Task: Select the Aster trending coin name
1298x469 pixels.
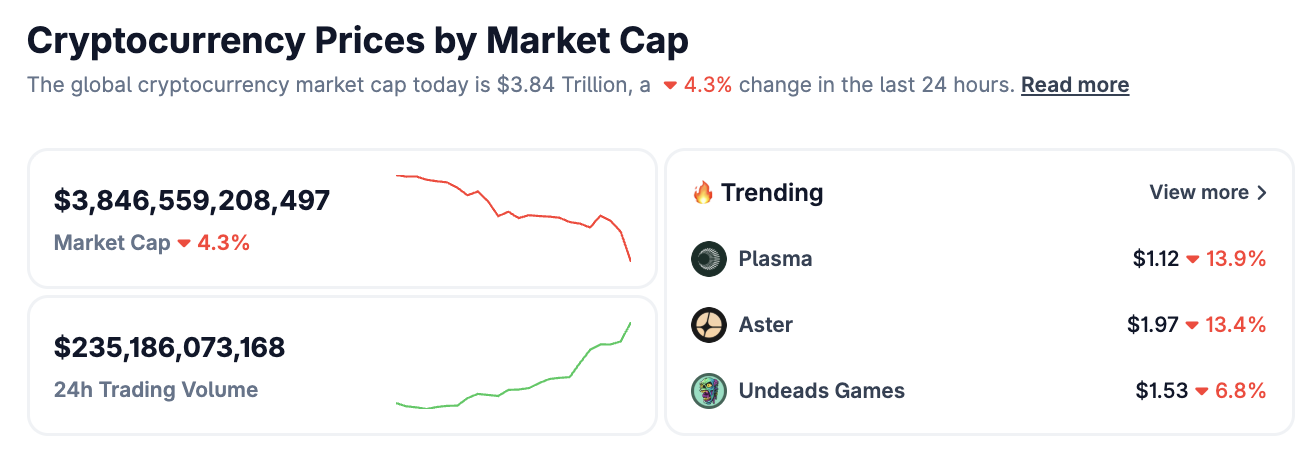Action: (x=765, y=325)
